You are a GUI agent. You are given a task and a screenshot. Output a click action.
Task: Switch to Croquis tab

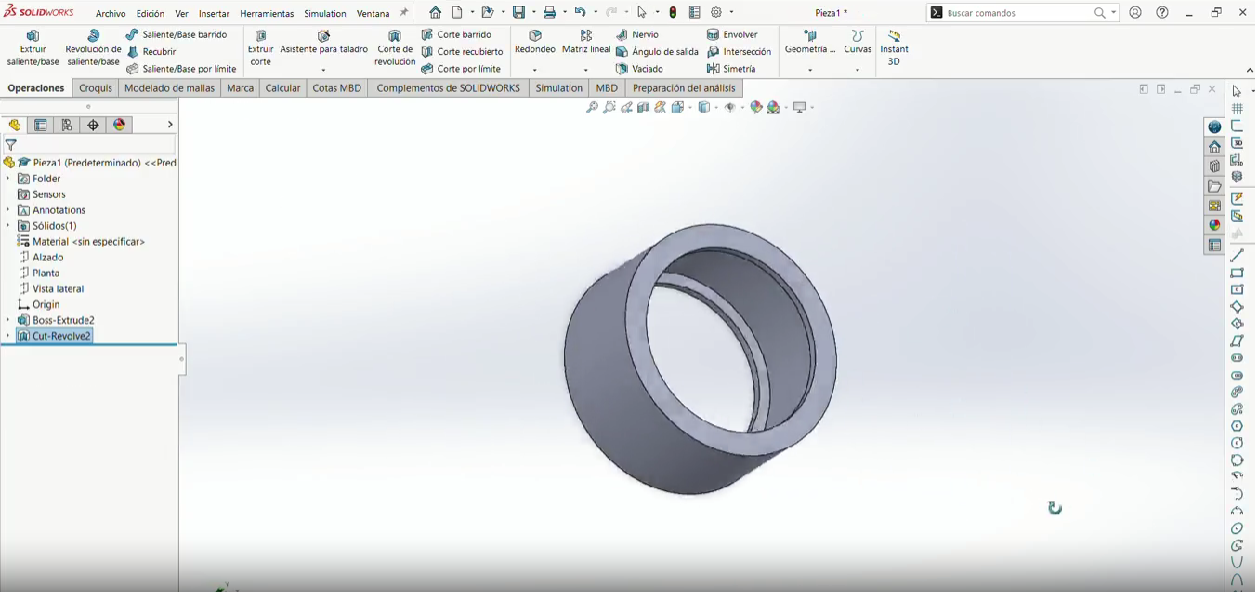coord(95,88)
